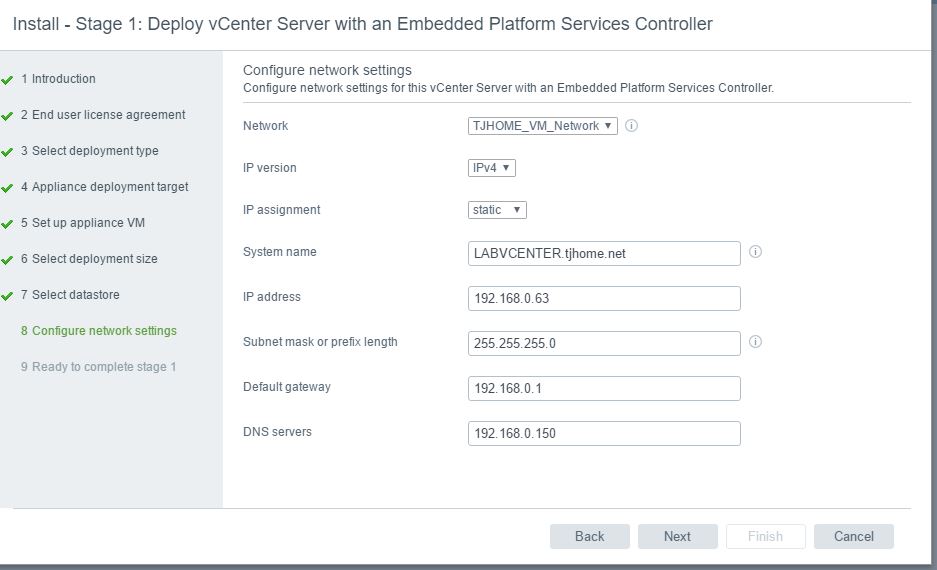Jump to step 4 Appliance deployment target
The width and height of the screenshot is (937, 570).
(105, 187)
